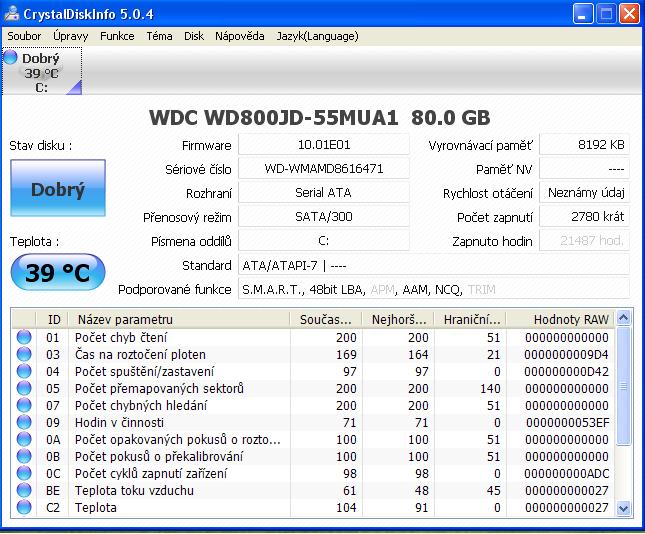The width and height of the screenshot is (645, 534).
Task: Click the status orb for 0B Počet pokusů o překalibrování
Action: coord(24,456)
